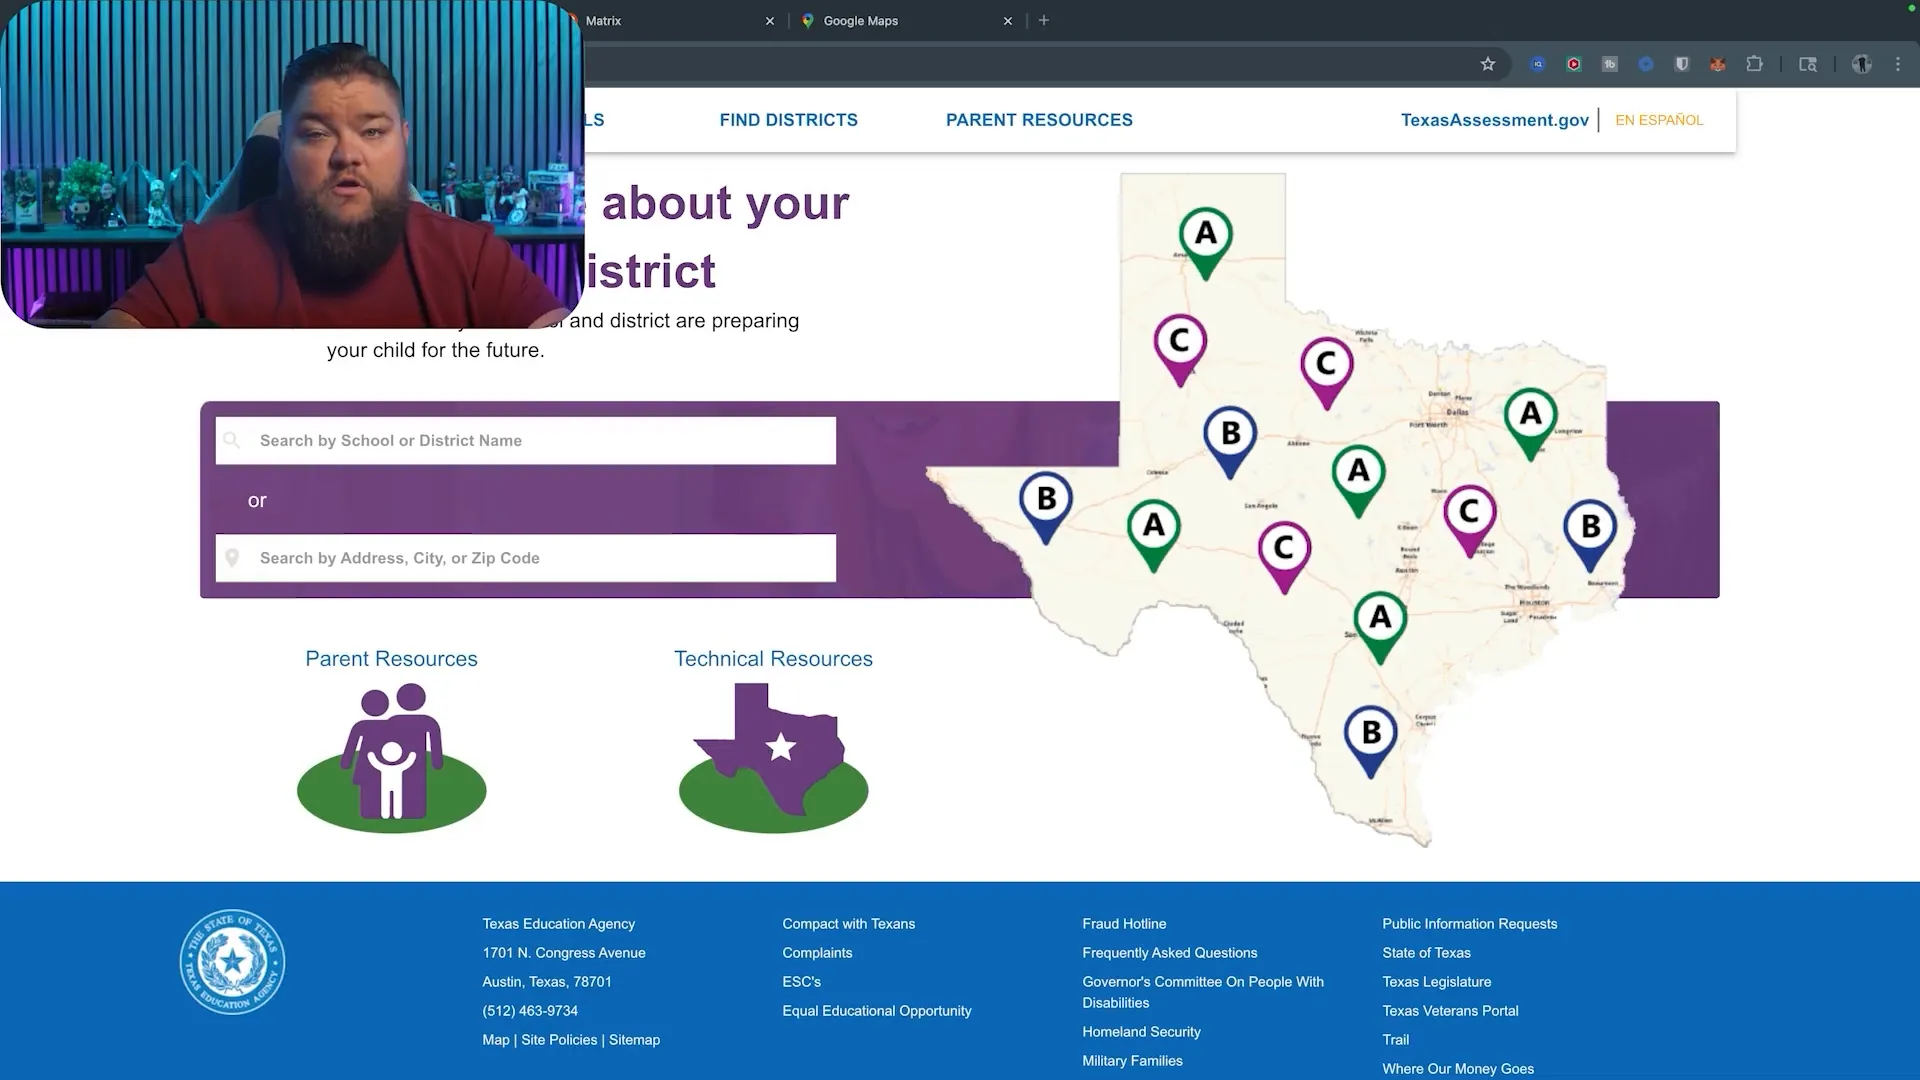Select the blue B pin in far West Texas
Image resolution: width=1920 pixels, height=1080 pixels.
pyautogui.click(x=1046, y=508)
